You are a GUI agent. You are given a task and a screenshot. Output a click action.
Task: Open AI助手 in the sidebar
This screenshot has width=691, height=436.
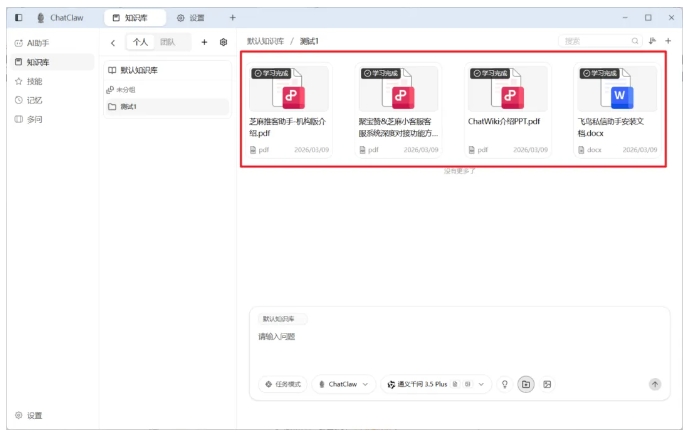[52, 43]
